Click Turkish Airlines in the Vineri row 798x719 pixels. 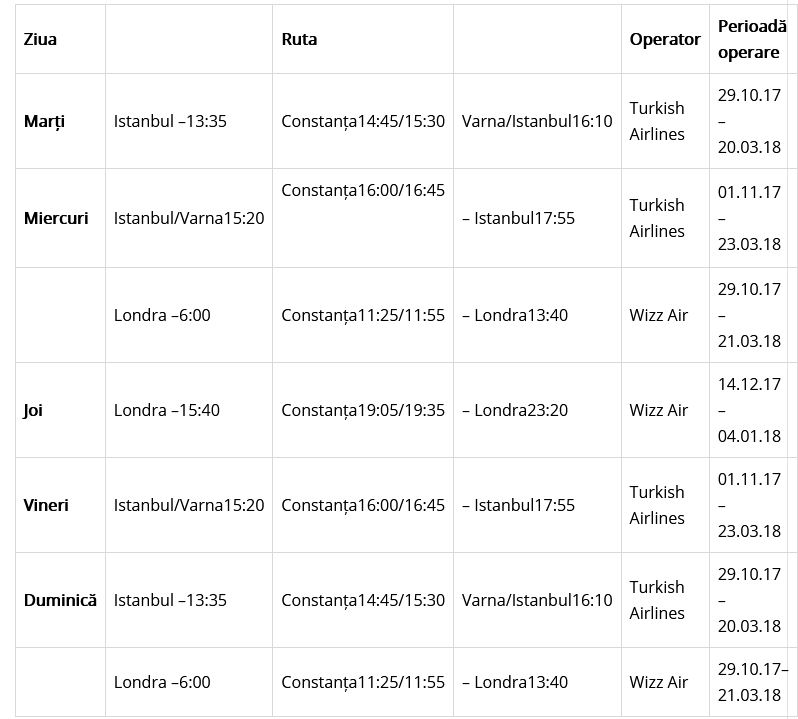657,505
